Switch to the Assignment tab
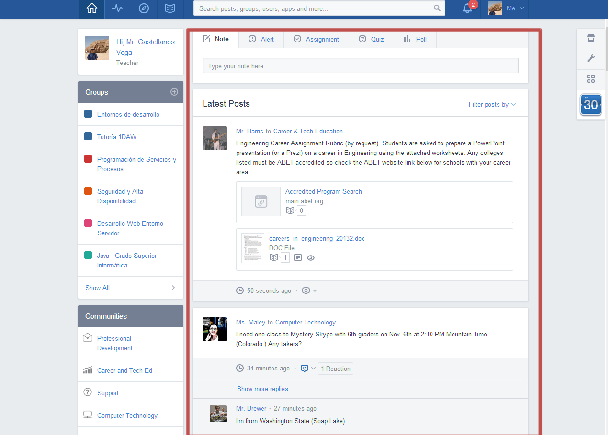This screenshot has width=608, height=435. point(316,39)
